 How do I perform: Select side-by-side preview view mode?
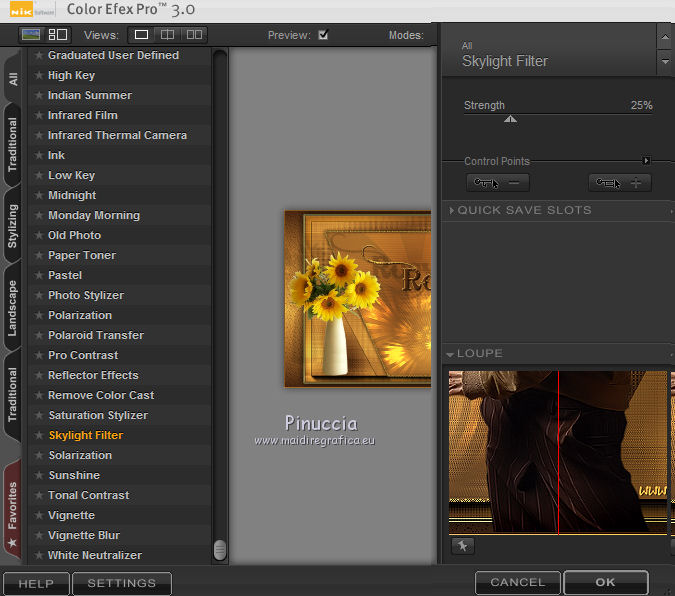point(194,34)
